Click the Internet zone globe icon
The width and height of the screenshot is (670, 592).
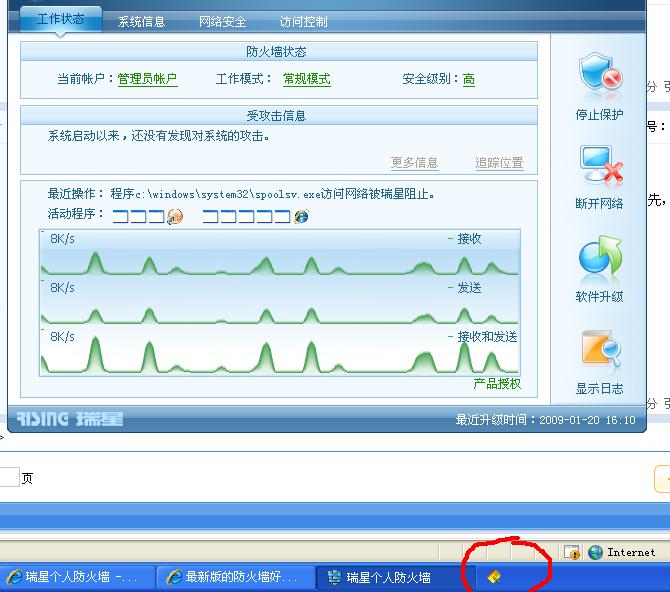595,552
